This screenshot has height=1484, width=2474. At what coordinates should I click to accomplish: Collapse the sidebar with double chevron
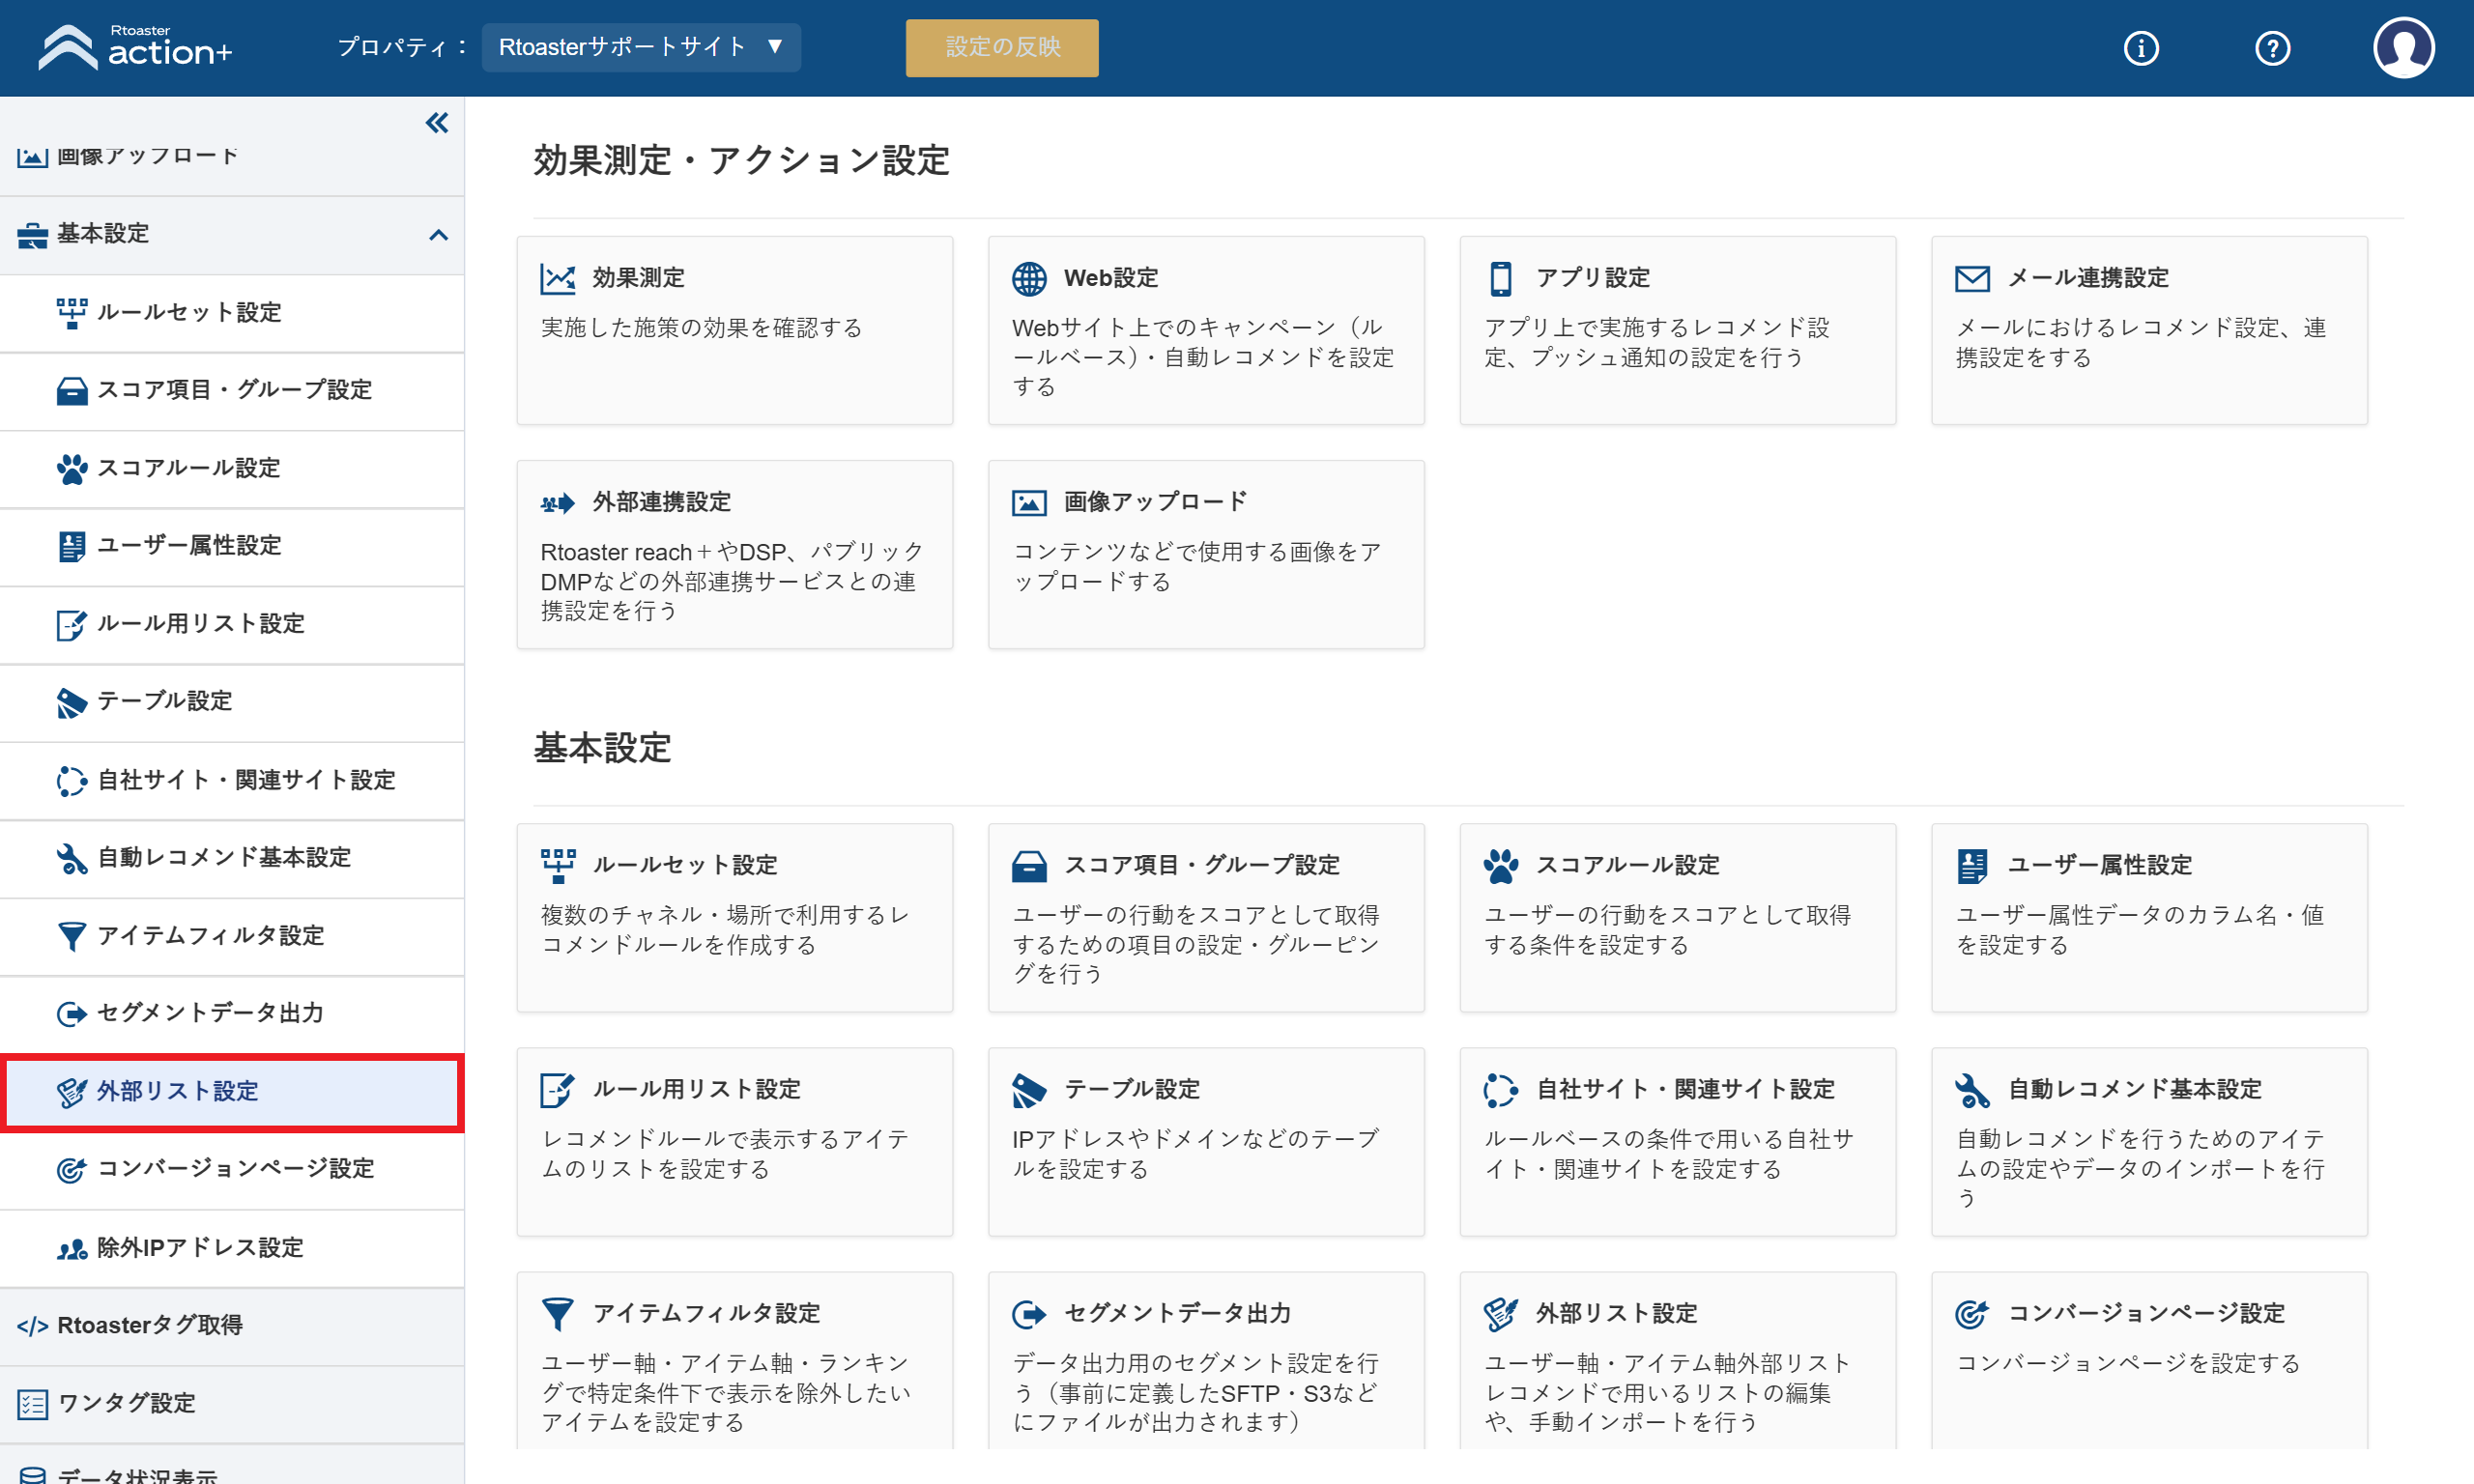[437, 123]
